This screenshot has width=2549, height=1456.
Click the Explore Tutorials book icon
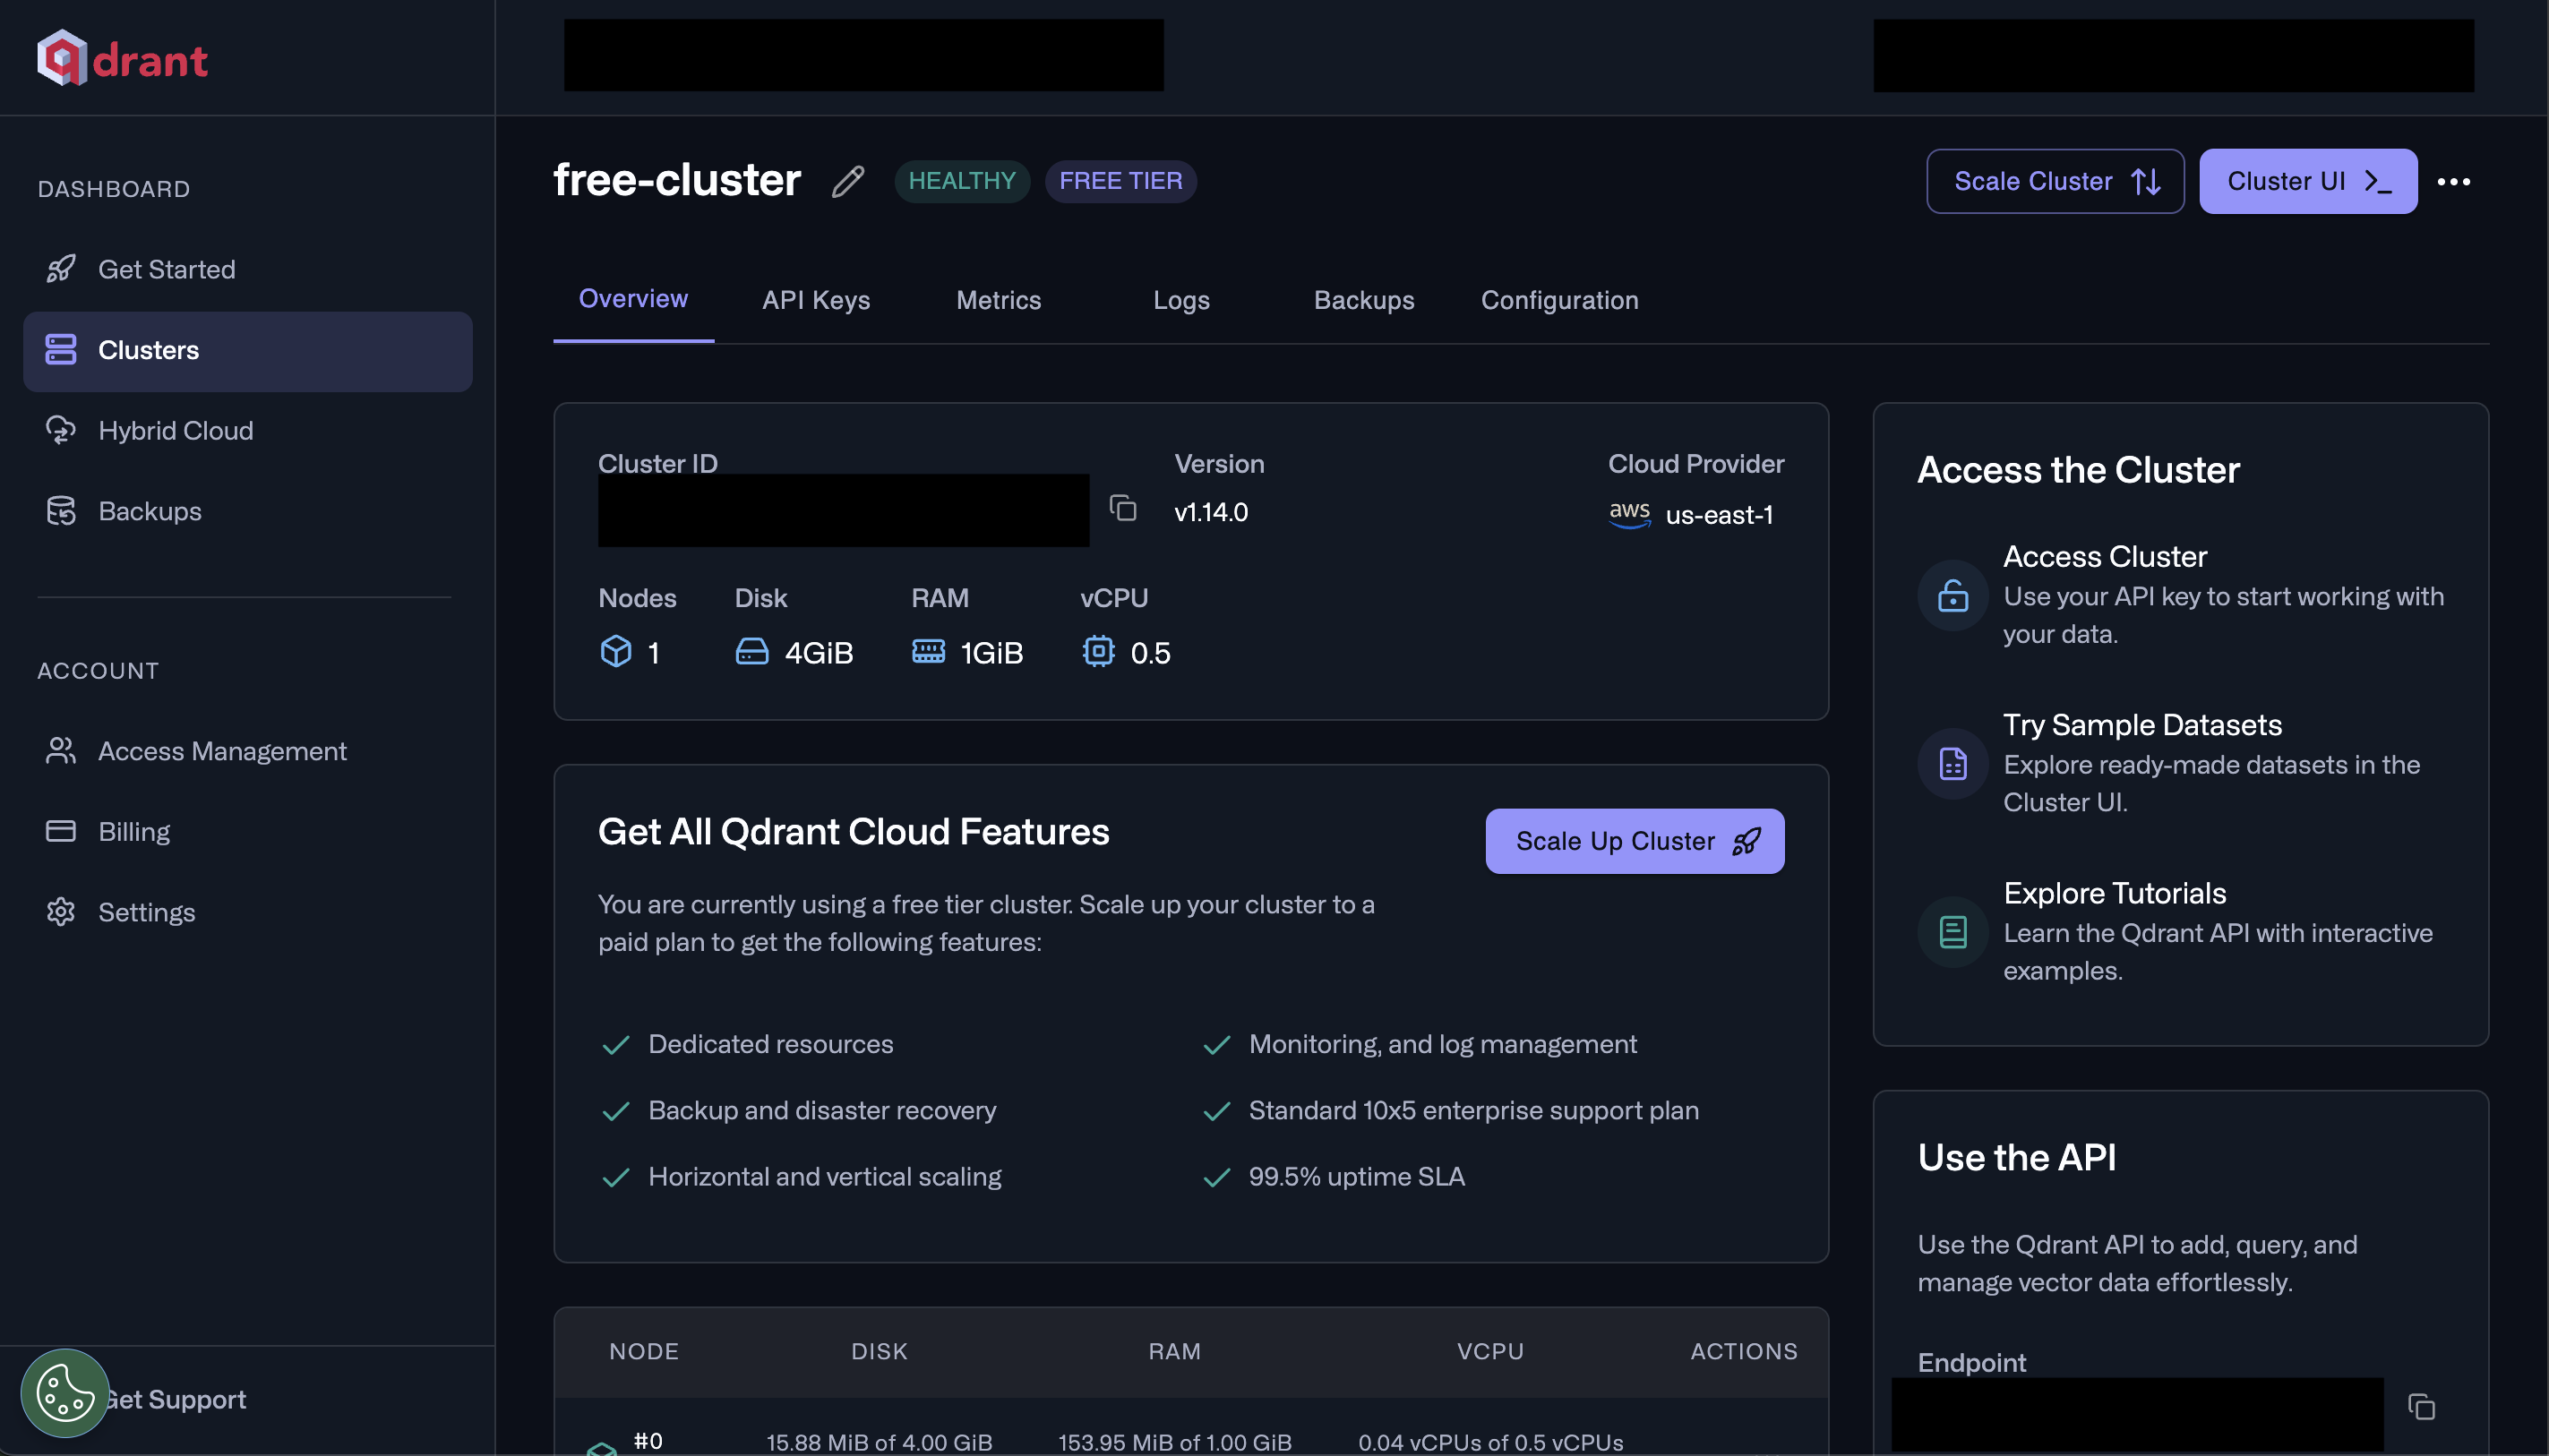click(1953, 932)
